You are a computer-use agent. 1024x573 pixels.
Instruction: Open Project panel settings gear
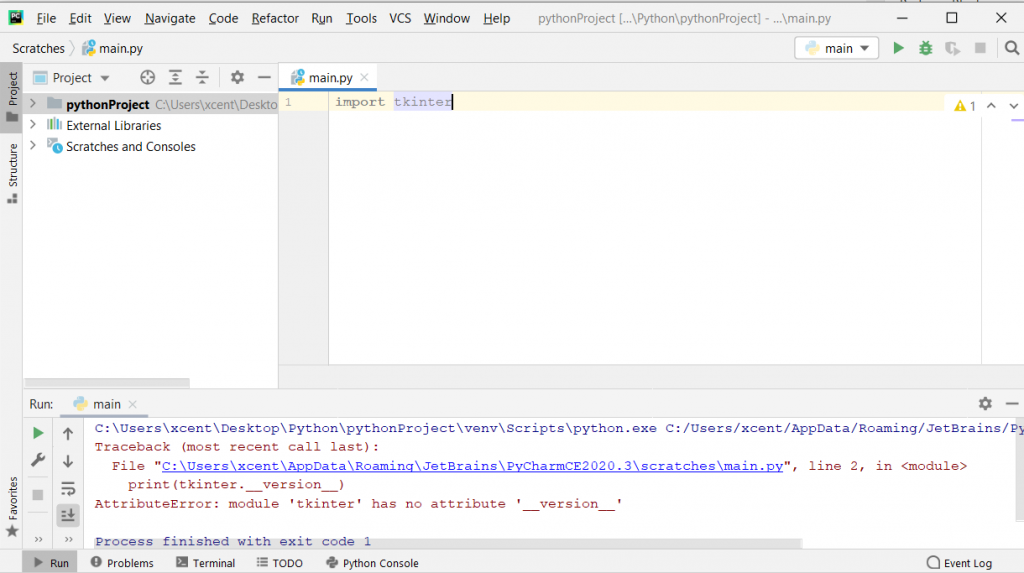click(x=237, y=78)
